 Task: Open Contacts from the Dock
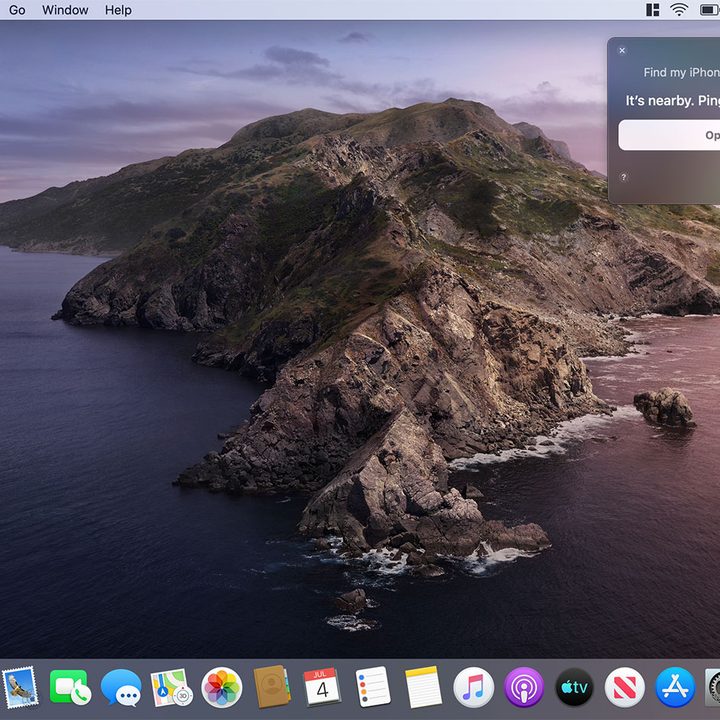coord(272,686)
